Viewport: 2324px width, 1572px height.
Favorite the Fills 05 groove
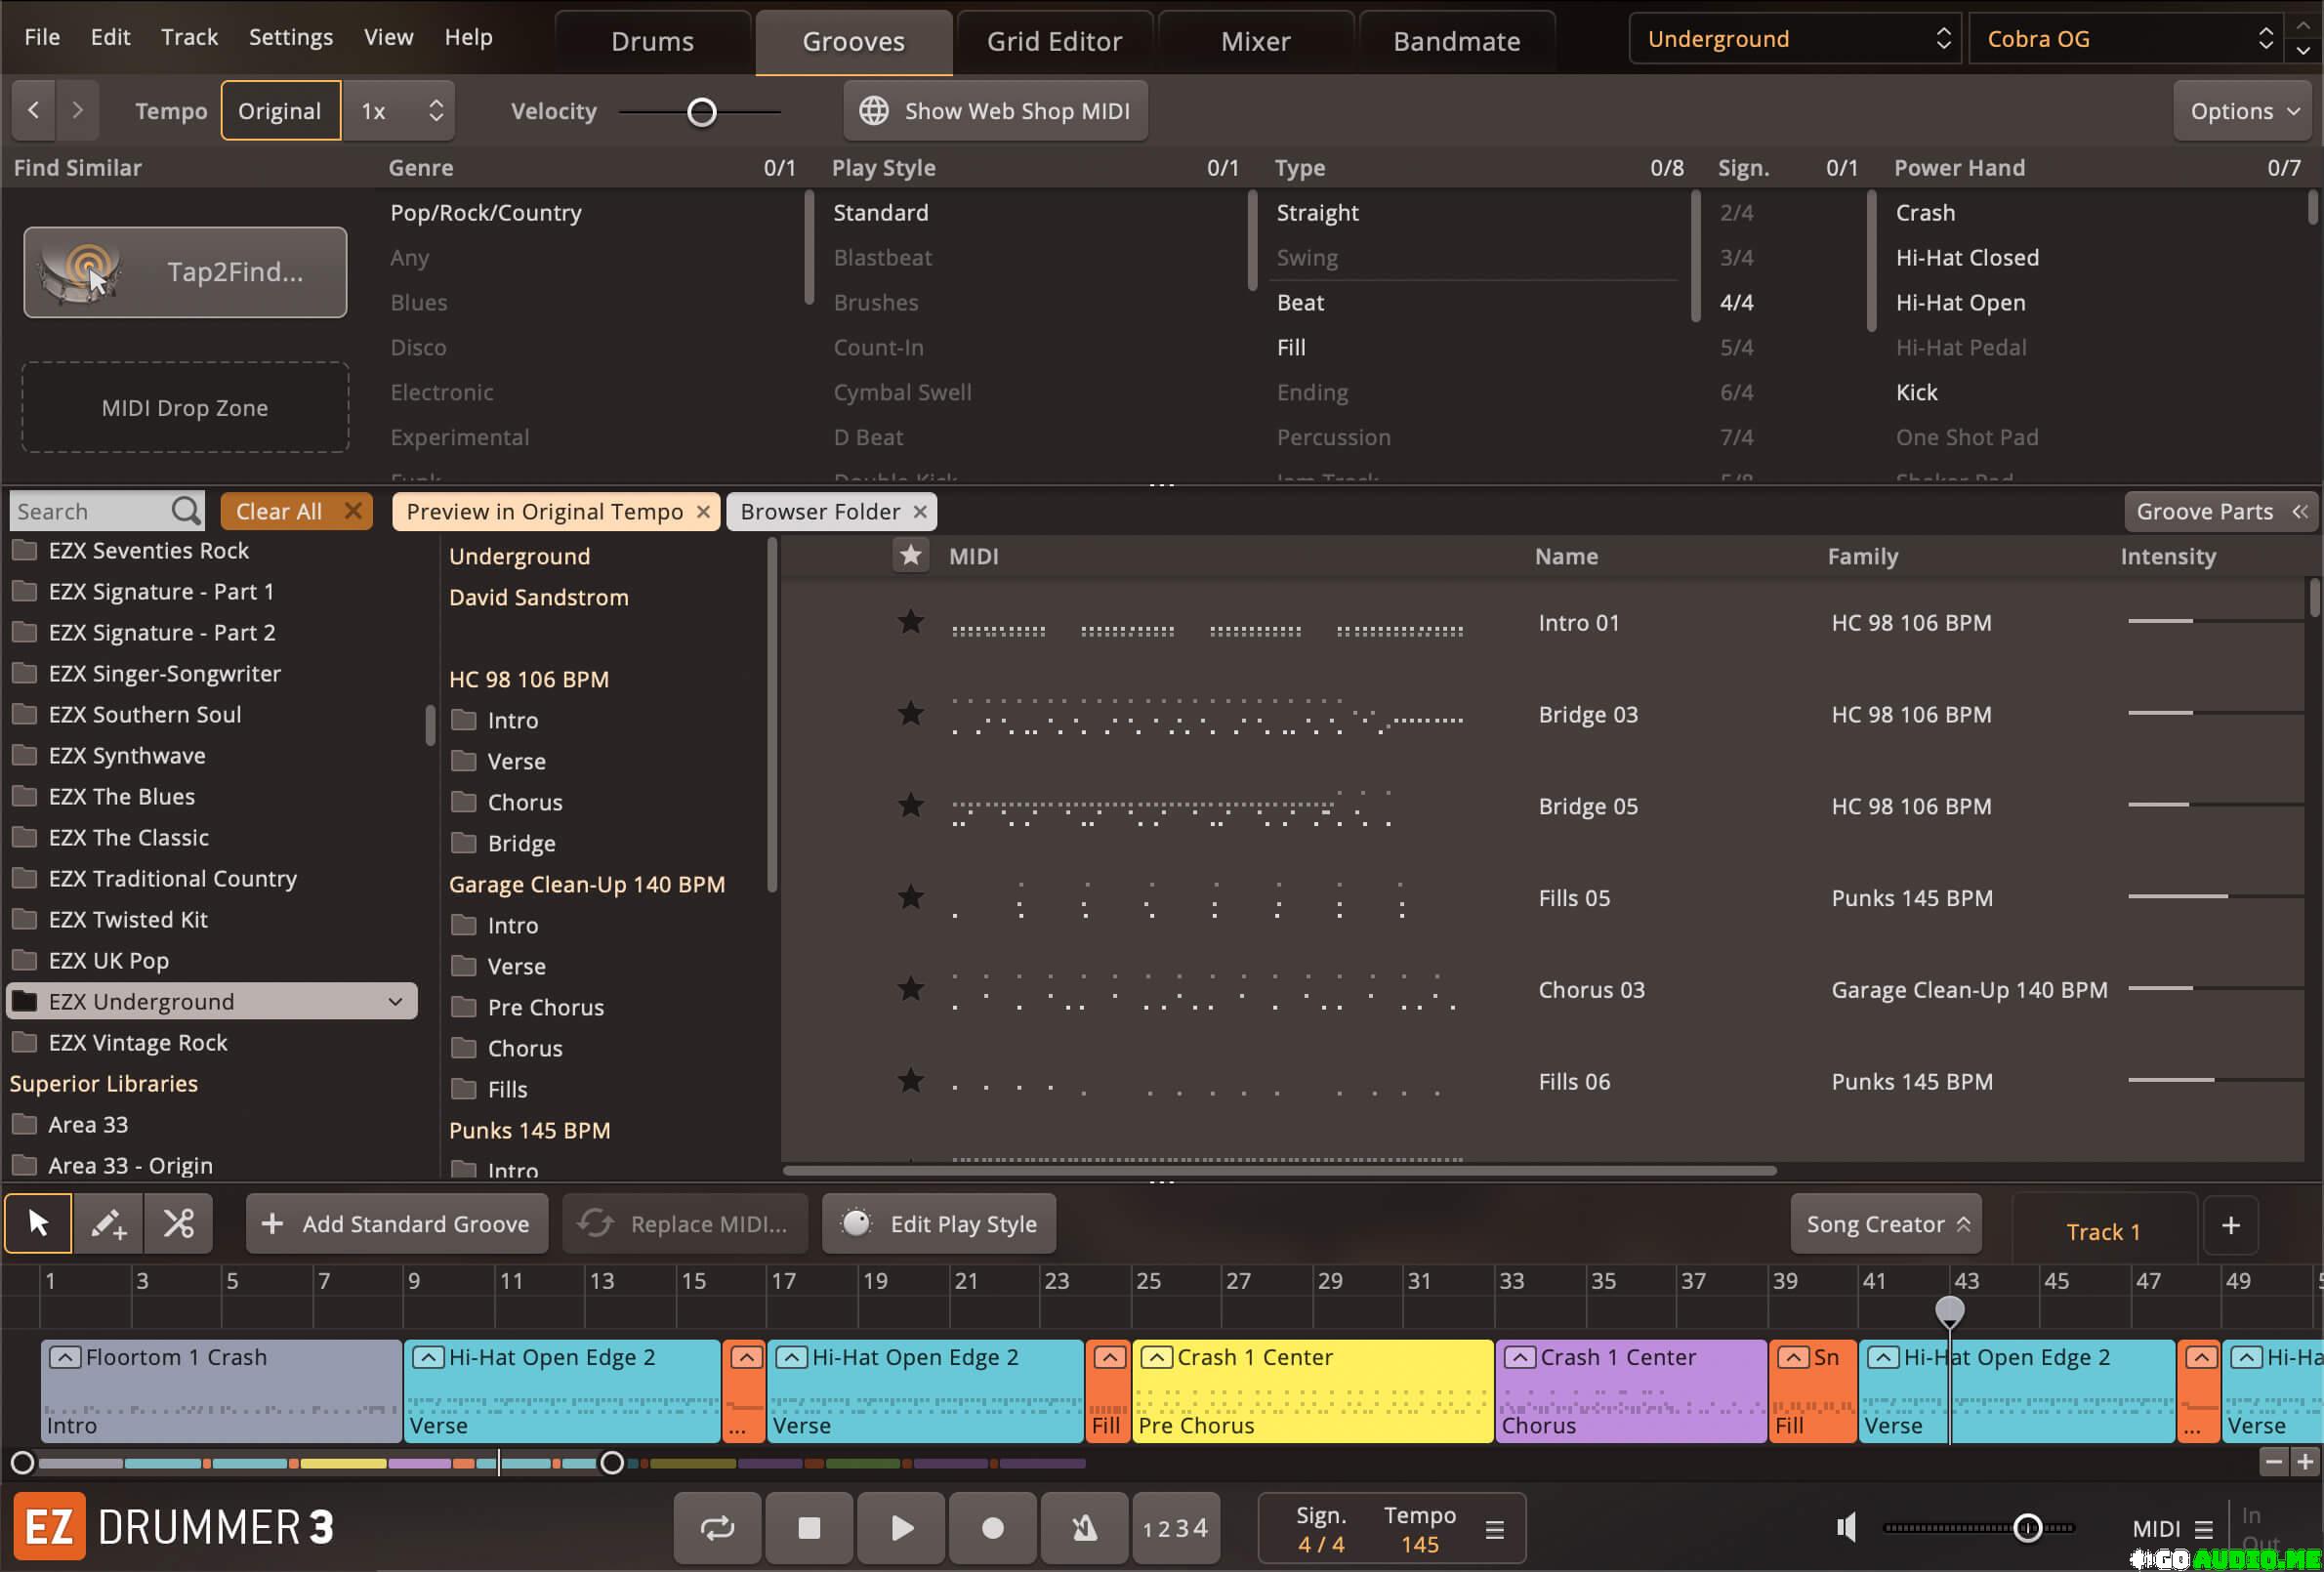tap(910, 898)
